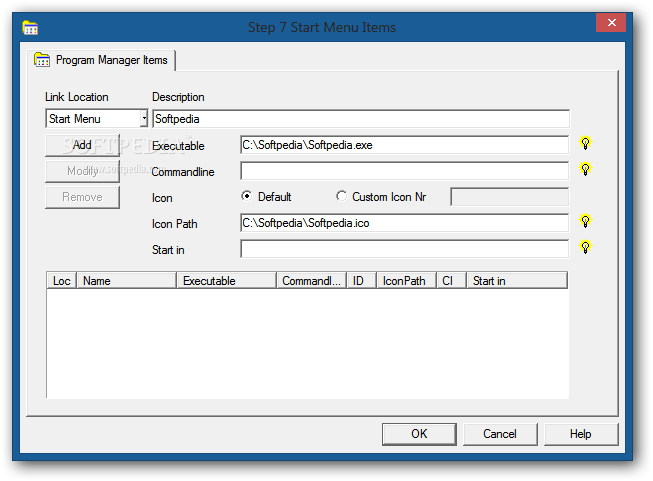
Task: Click the Commandl... column header
Action: [x=312, y=281]
